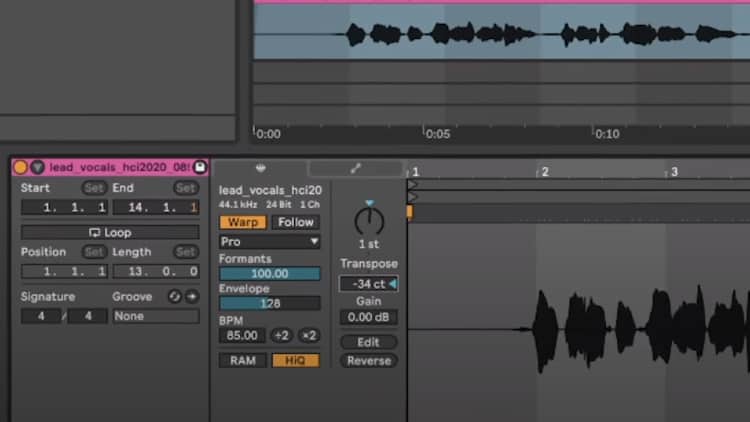Select the detune -34 ct field
This screenshot has width=750, height=422.
tap(368, 284)
